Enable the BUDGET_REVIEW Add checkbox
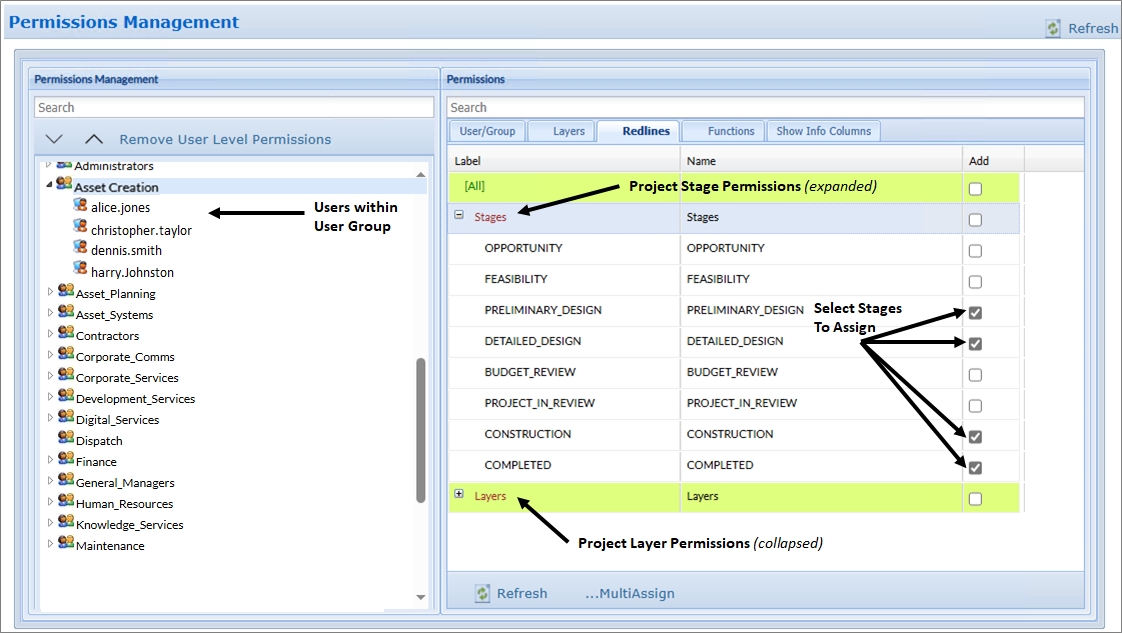The image size is (1122, 633). point(975,375)
